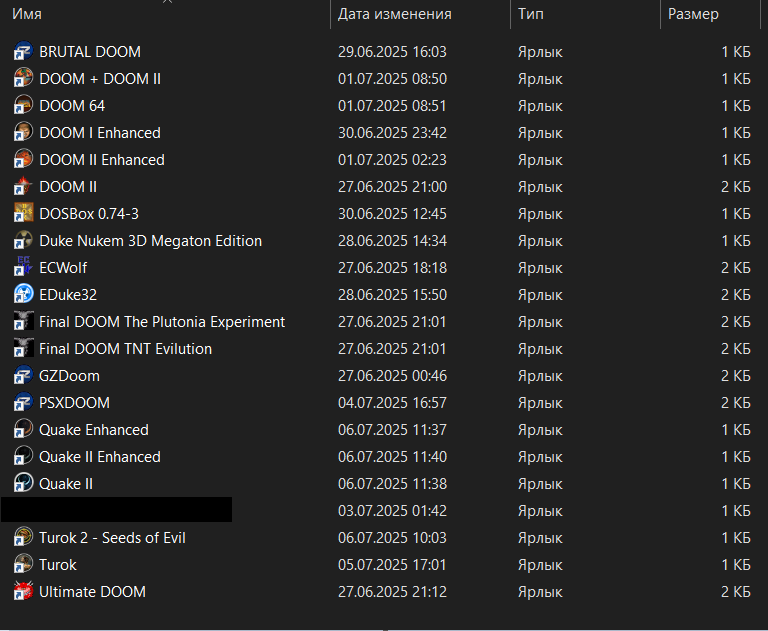Select the ECWolf file name
The height and width of the screenshot is (631, 768).
[63, 267]
